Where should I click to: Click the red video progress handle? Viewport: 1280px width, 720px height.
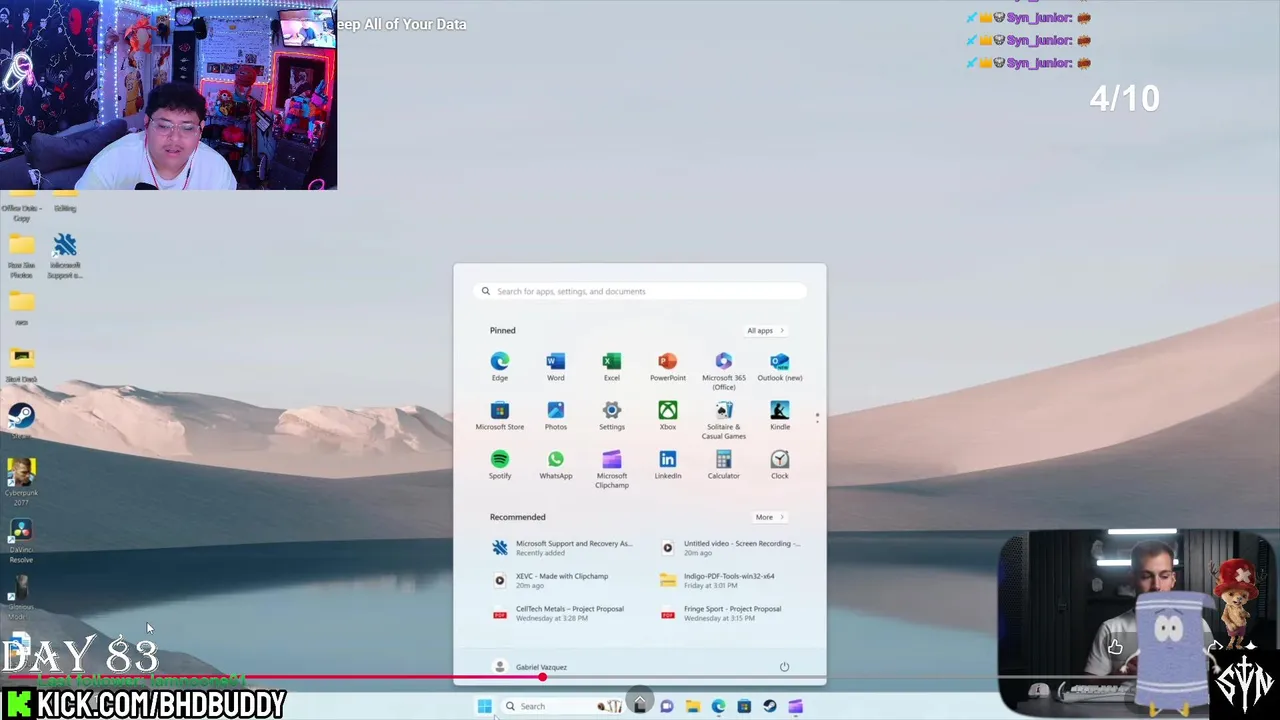(542, 678)
